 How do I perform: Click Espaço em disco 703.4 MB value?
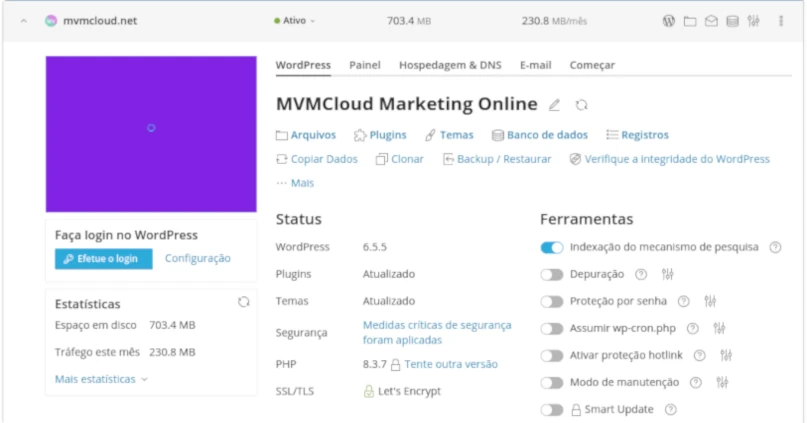(172, 325)
